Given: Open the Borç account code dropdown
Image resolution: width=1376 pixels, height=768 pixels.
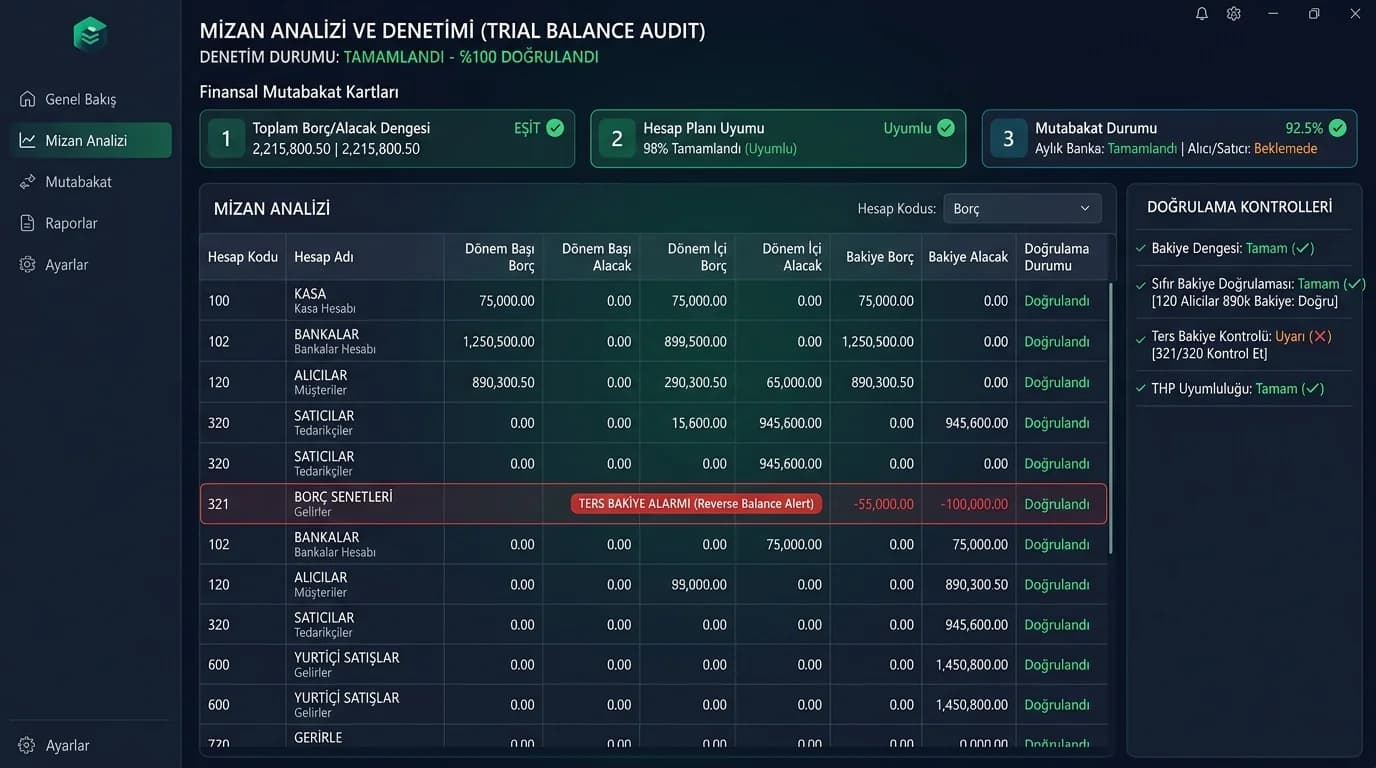Looking at the screenshot, I should [x=1022, y=208].
